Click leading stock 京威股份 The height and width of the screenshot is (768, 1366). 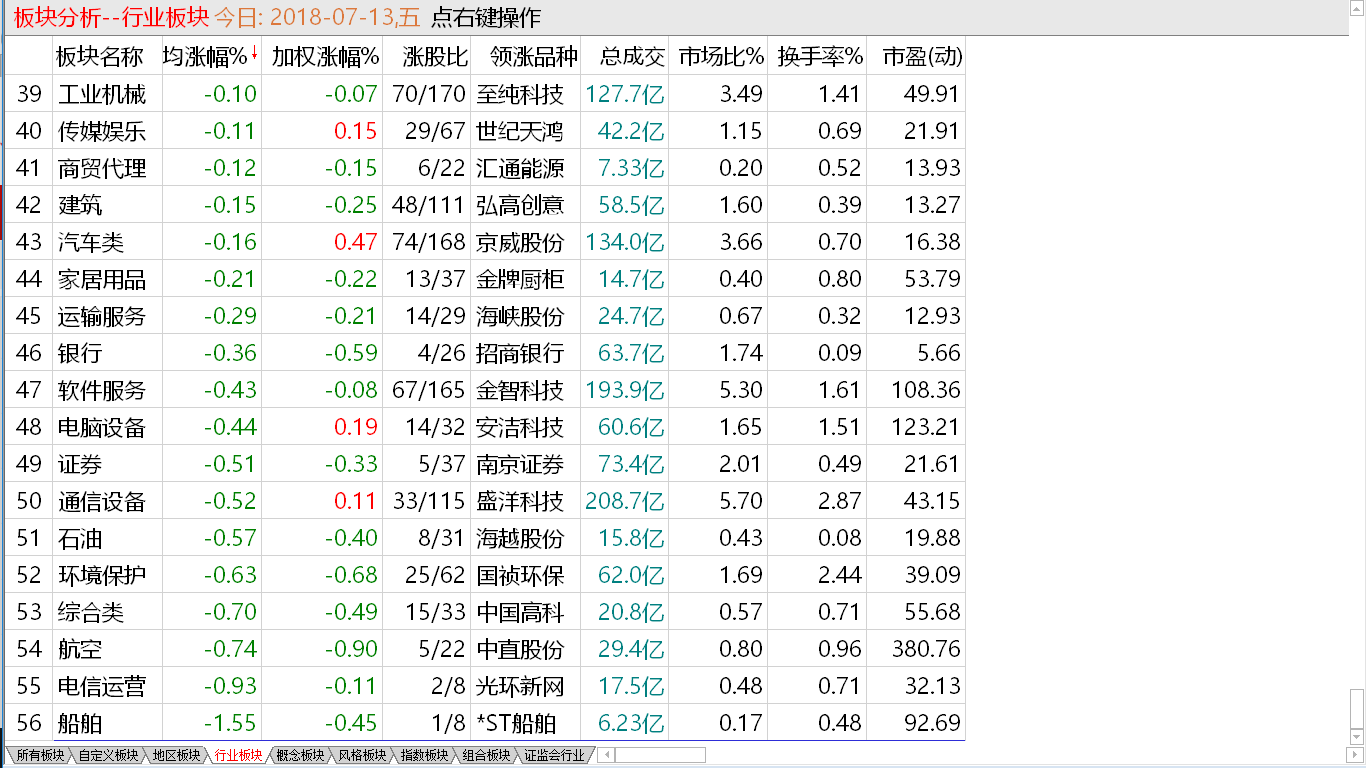tap(520, 242)
